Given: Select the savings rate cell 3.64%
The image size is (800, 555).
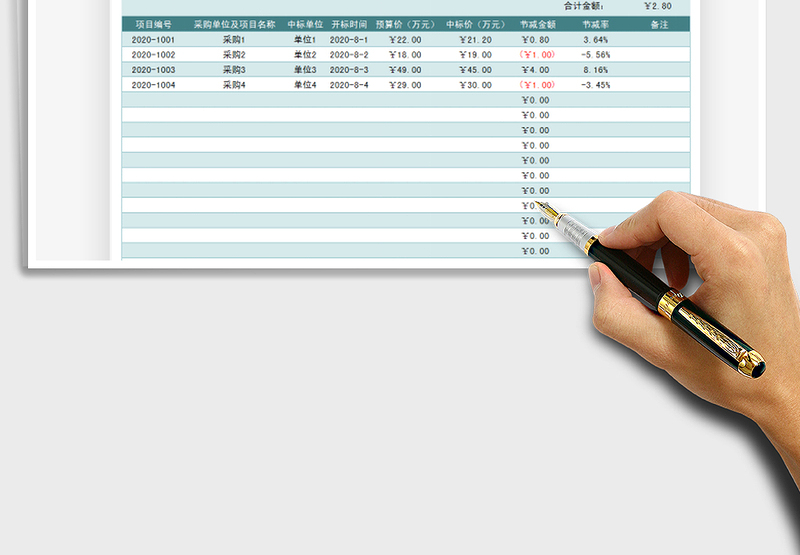Looking at the screenshot, I should (596, 40).
